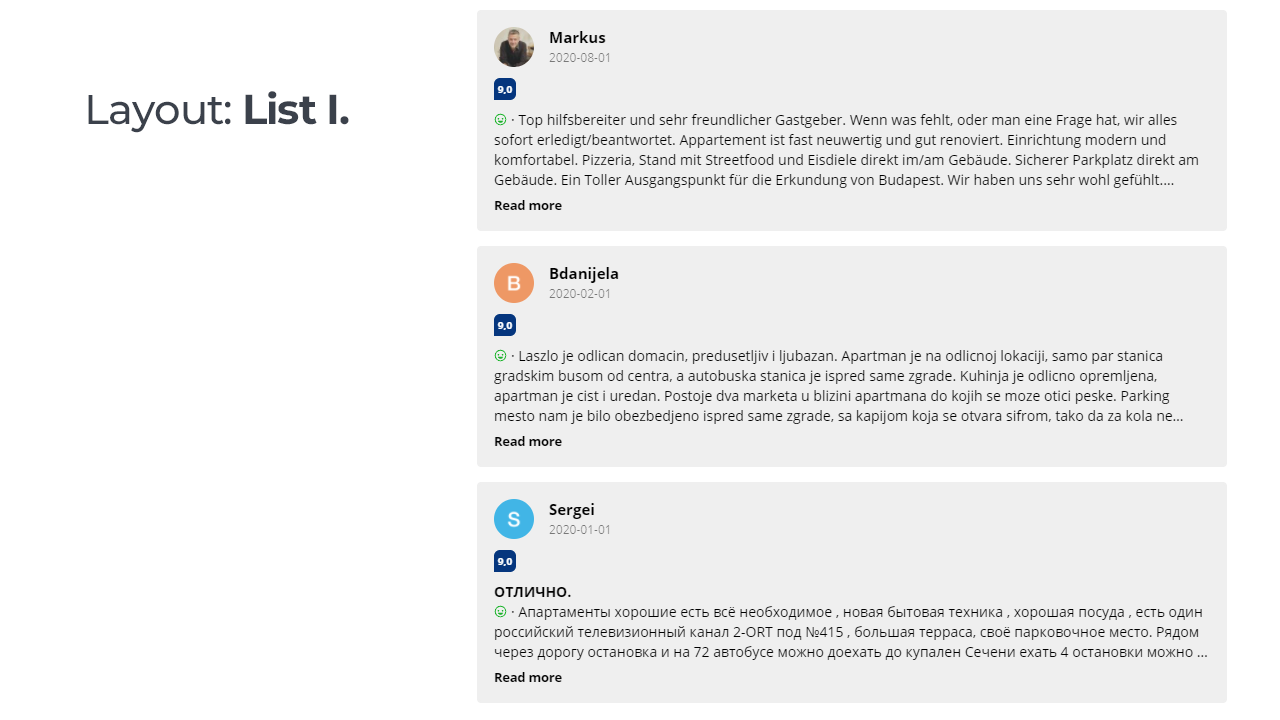Click the green smiley icon in Sergei's review
Viewport: 1280px width, 720px height.
(501, 612)
